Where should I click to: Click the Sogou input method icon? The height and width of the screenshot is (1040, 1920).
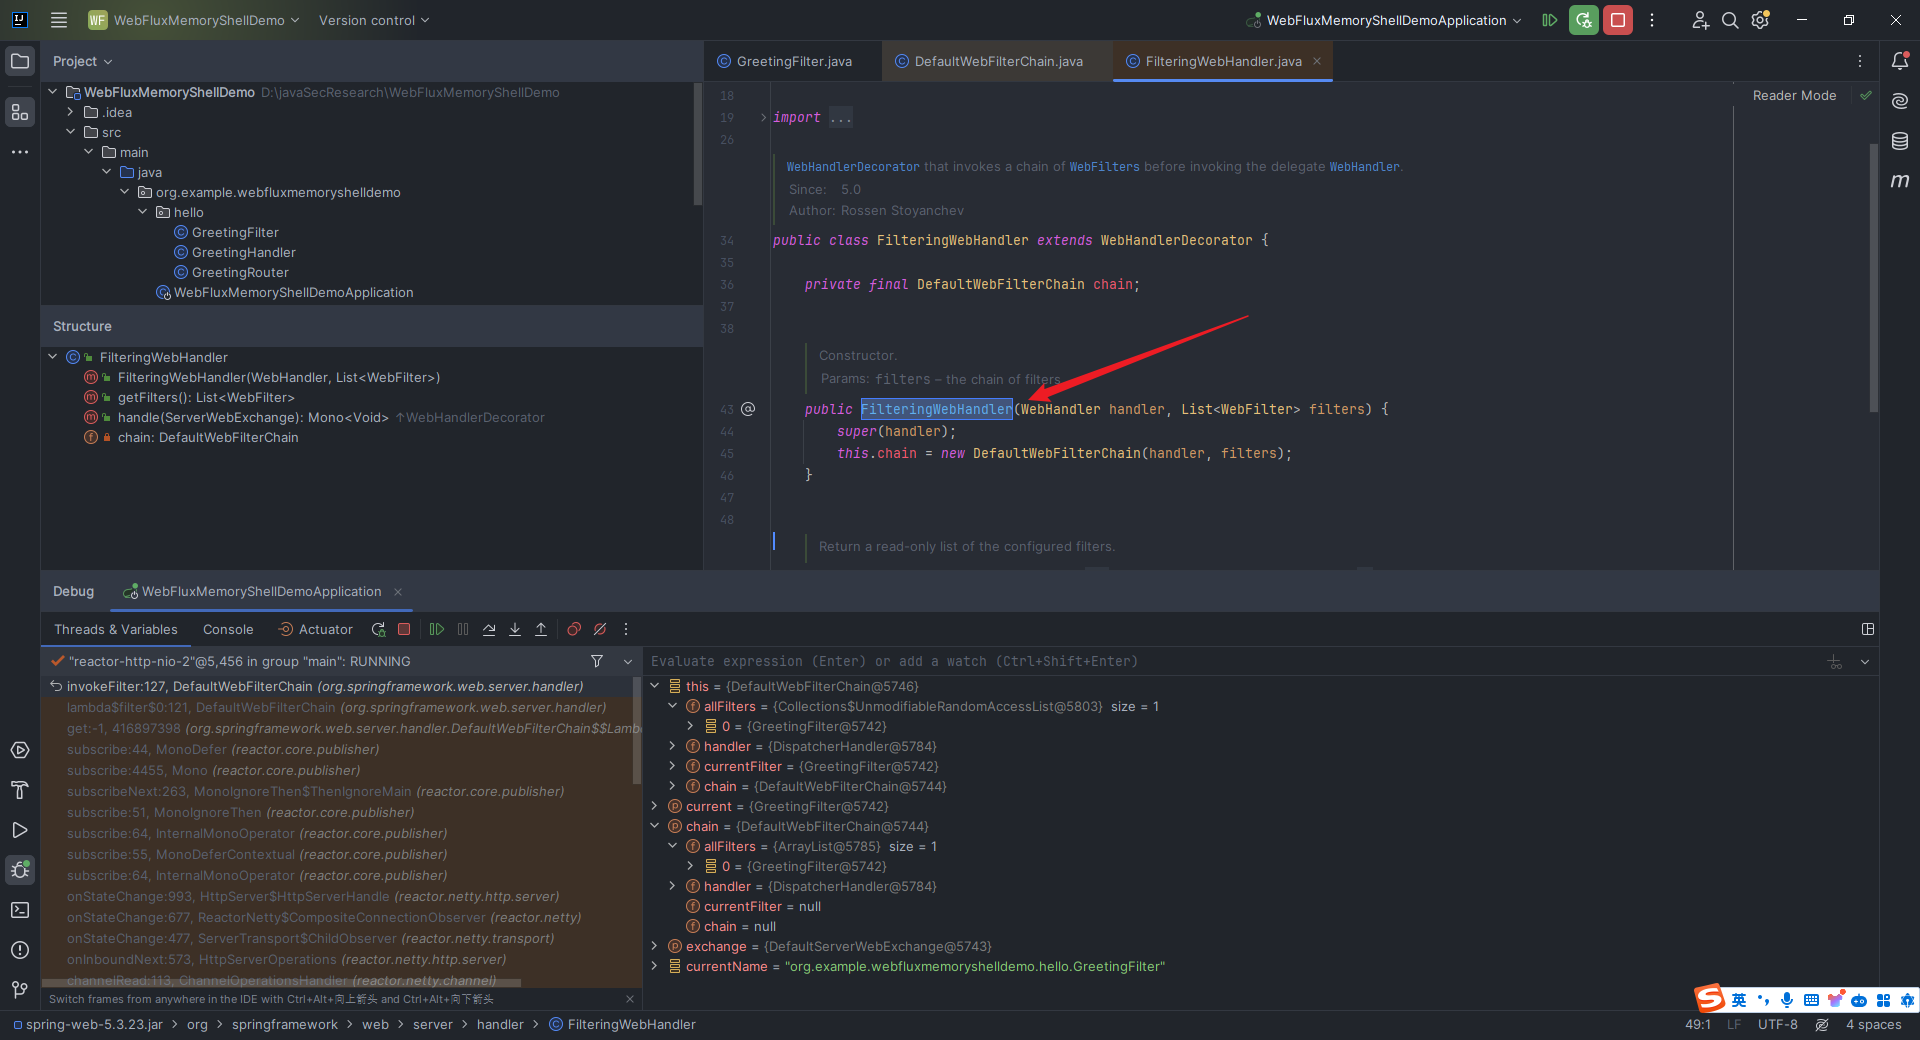(x=1709, y=998)
